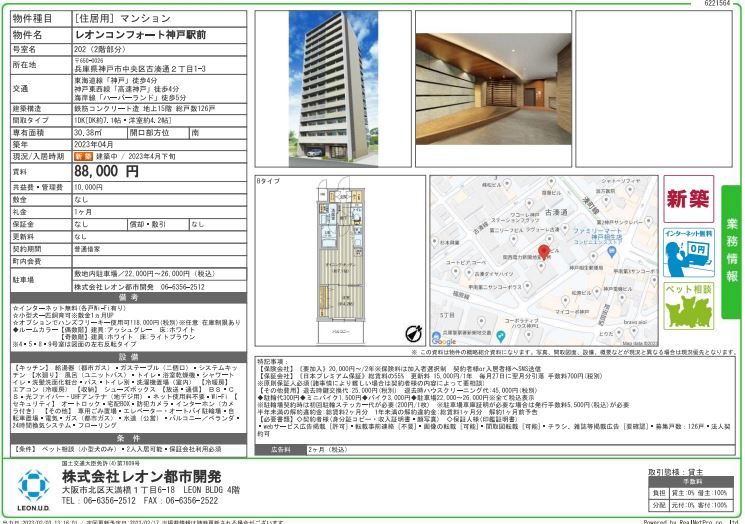Image resolution: width=745 pixels, height=524 pixels.
Task: Click the ☆インターネット無料 remark line
Action: click(69, 308)
